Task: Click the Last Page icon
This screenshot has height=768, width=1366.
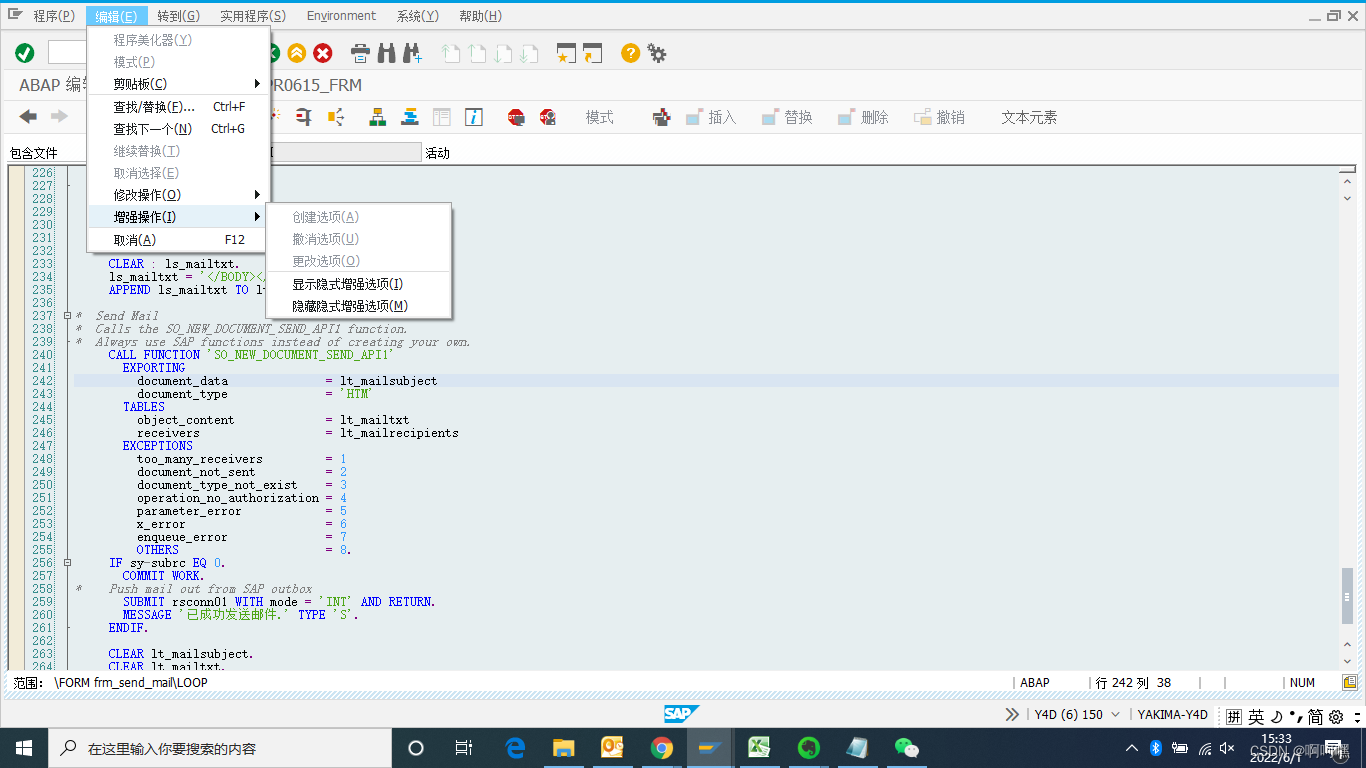Action: (529, 53)
